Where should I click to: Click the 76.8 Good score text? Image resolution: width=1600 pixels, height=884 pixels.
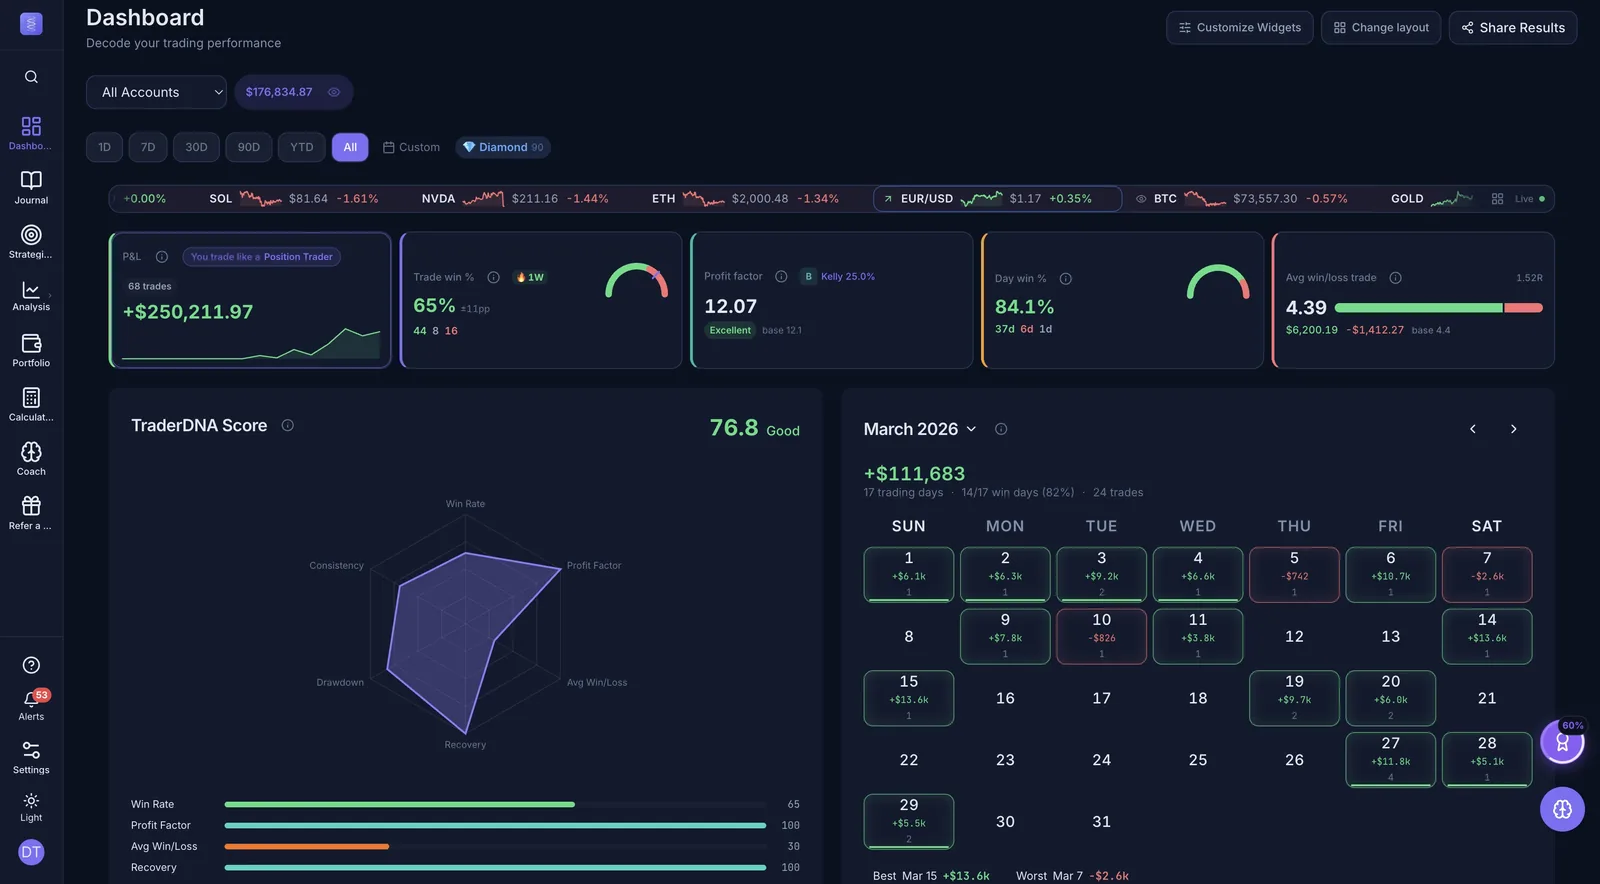click(x=754, y=428)
